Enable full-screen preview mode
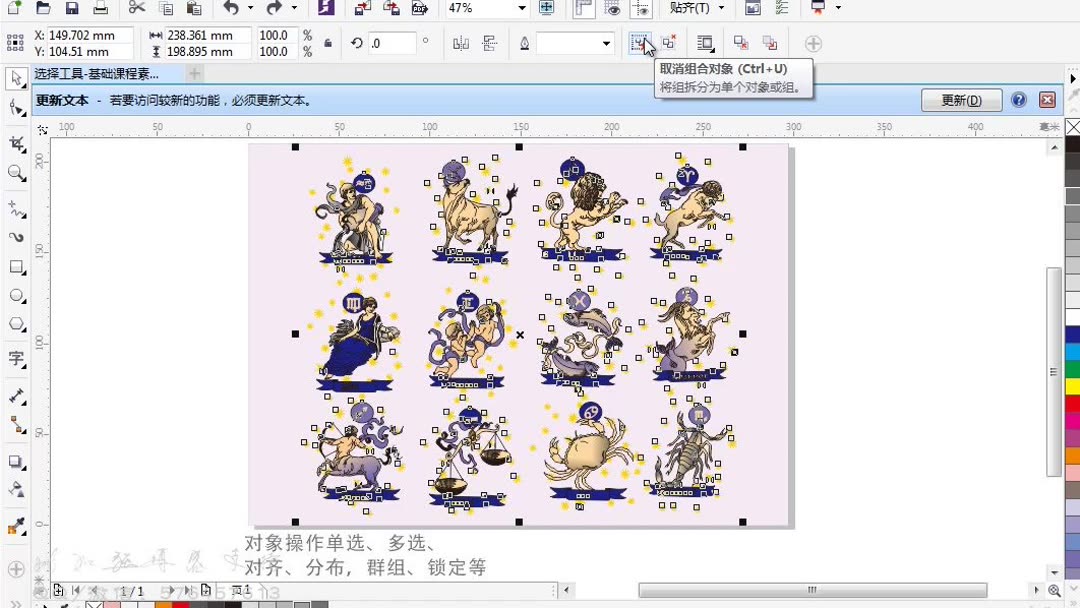The height and width of the screenshot is (608, 1080). click(x=547, y=10)
